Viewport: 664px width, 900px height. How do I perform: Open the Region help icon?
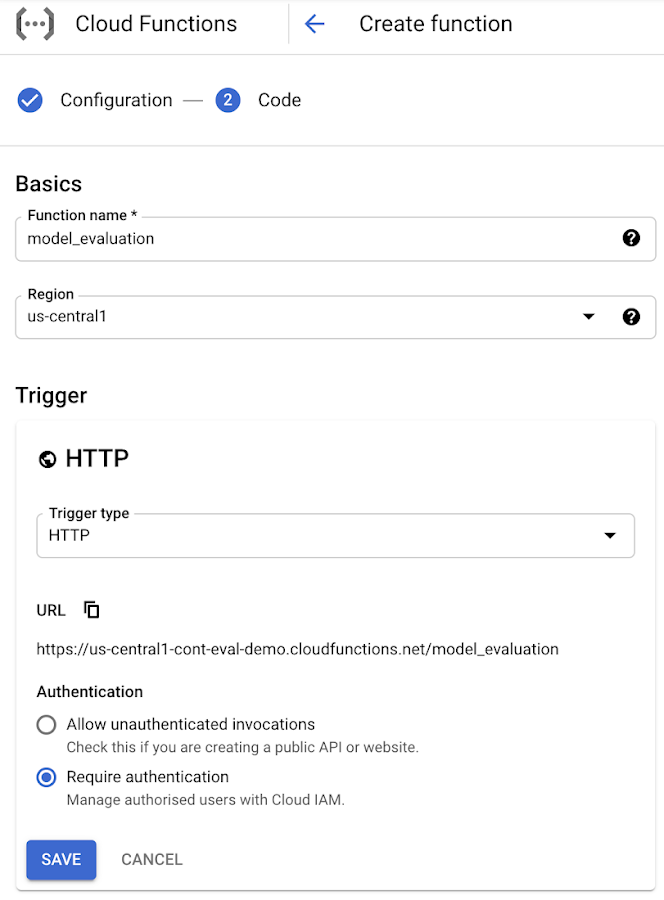(631, 316)
